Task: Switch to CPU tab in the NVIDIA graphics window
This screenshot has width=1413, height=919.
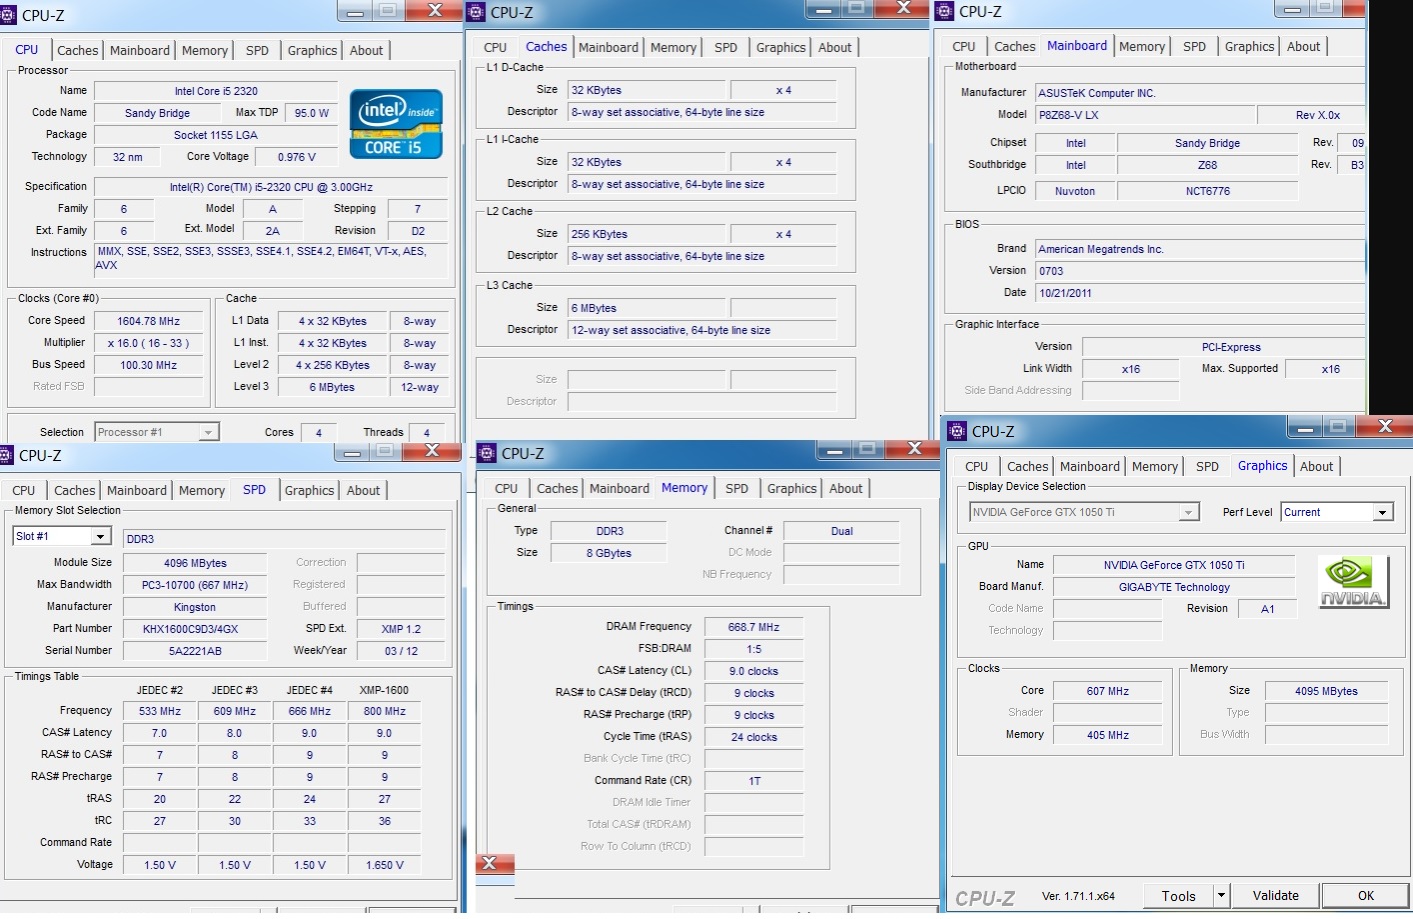Action: [x=977, y=467]
